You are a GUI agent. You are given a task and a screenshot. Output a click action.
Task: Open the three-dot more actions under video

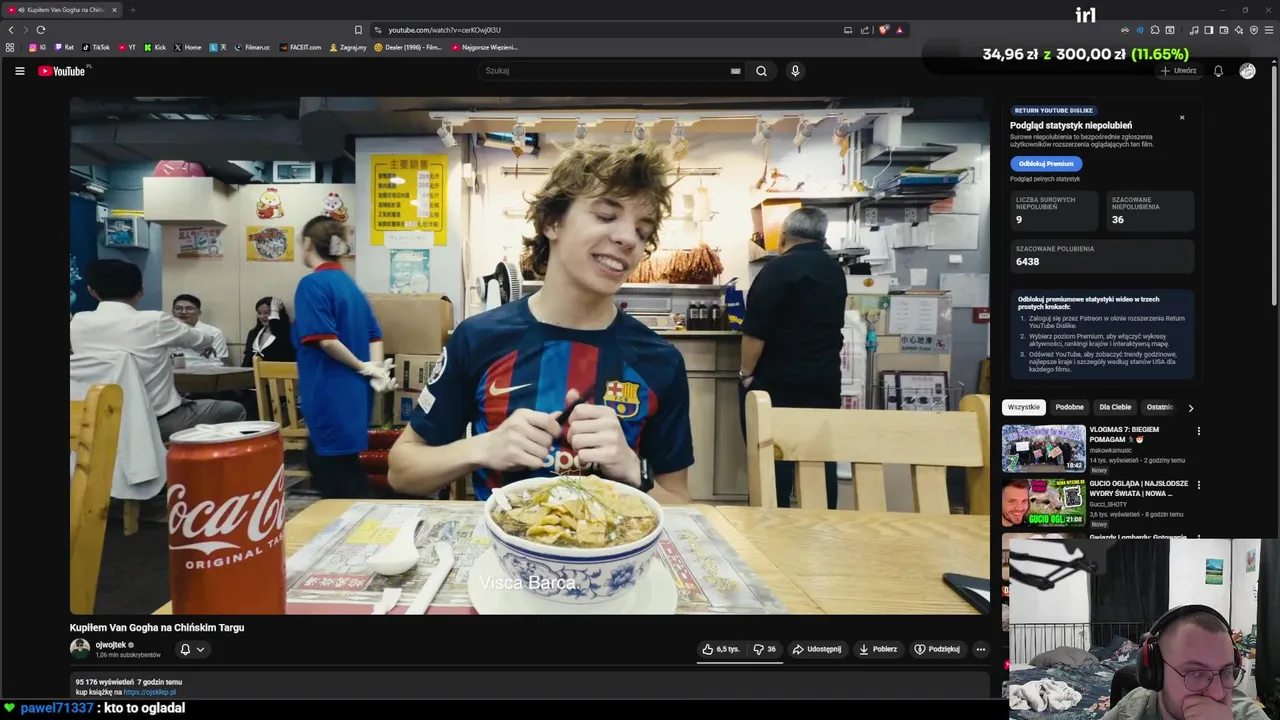pos(980,649)
